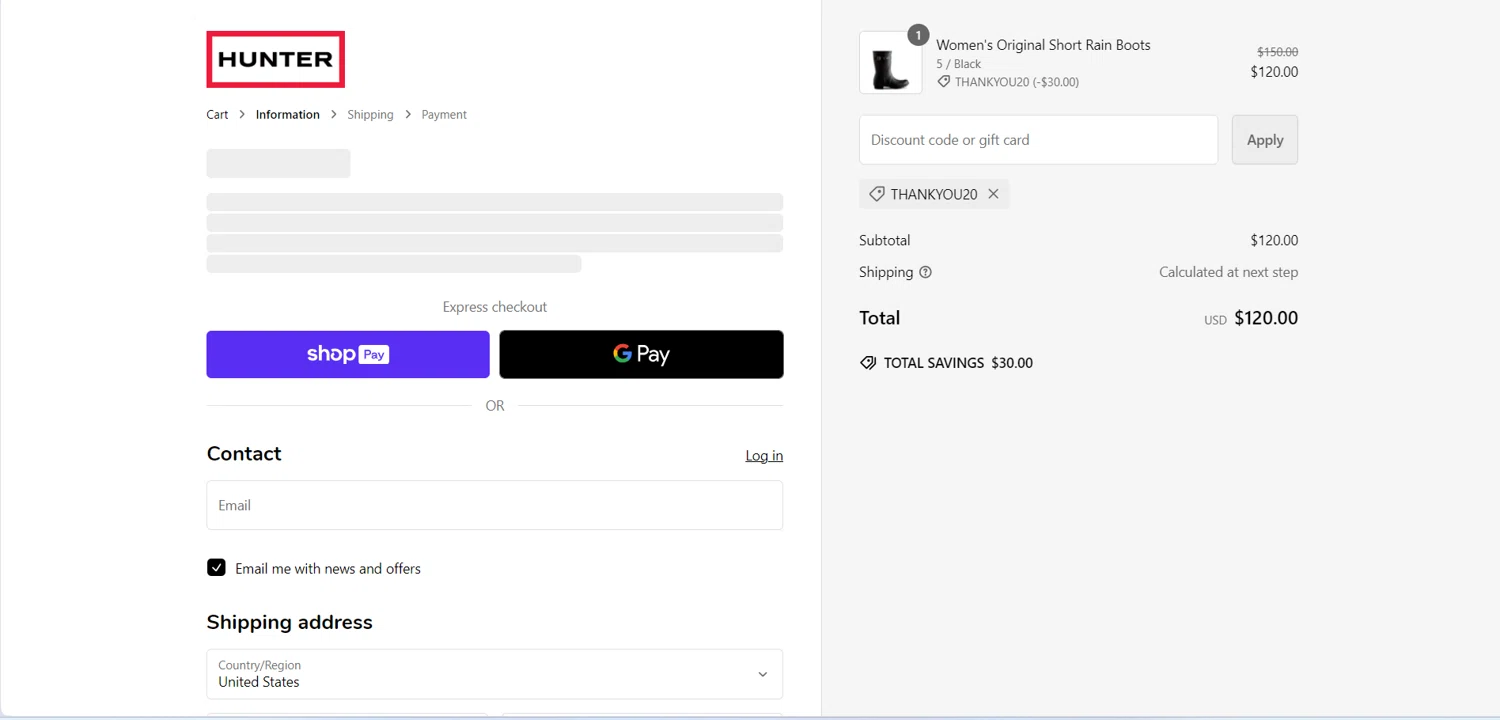Click the shipping help question-mark icon
1500x720 pixels.
pos(925,272)
